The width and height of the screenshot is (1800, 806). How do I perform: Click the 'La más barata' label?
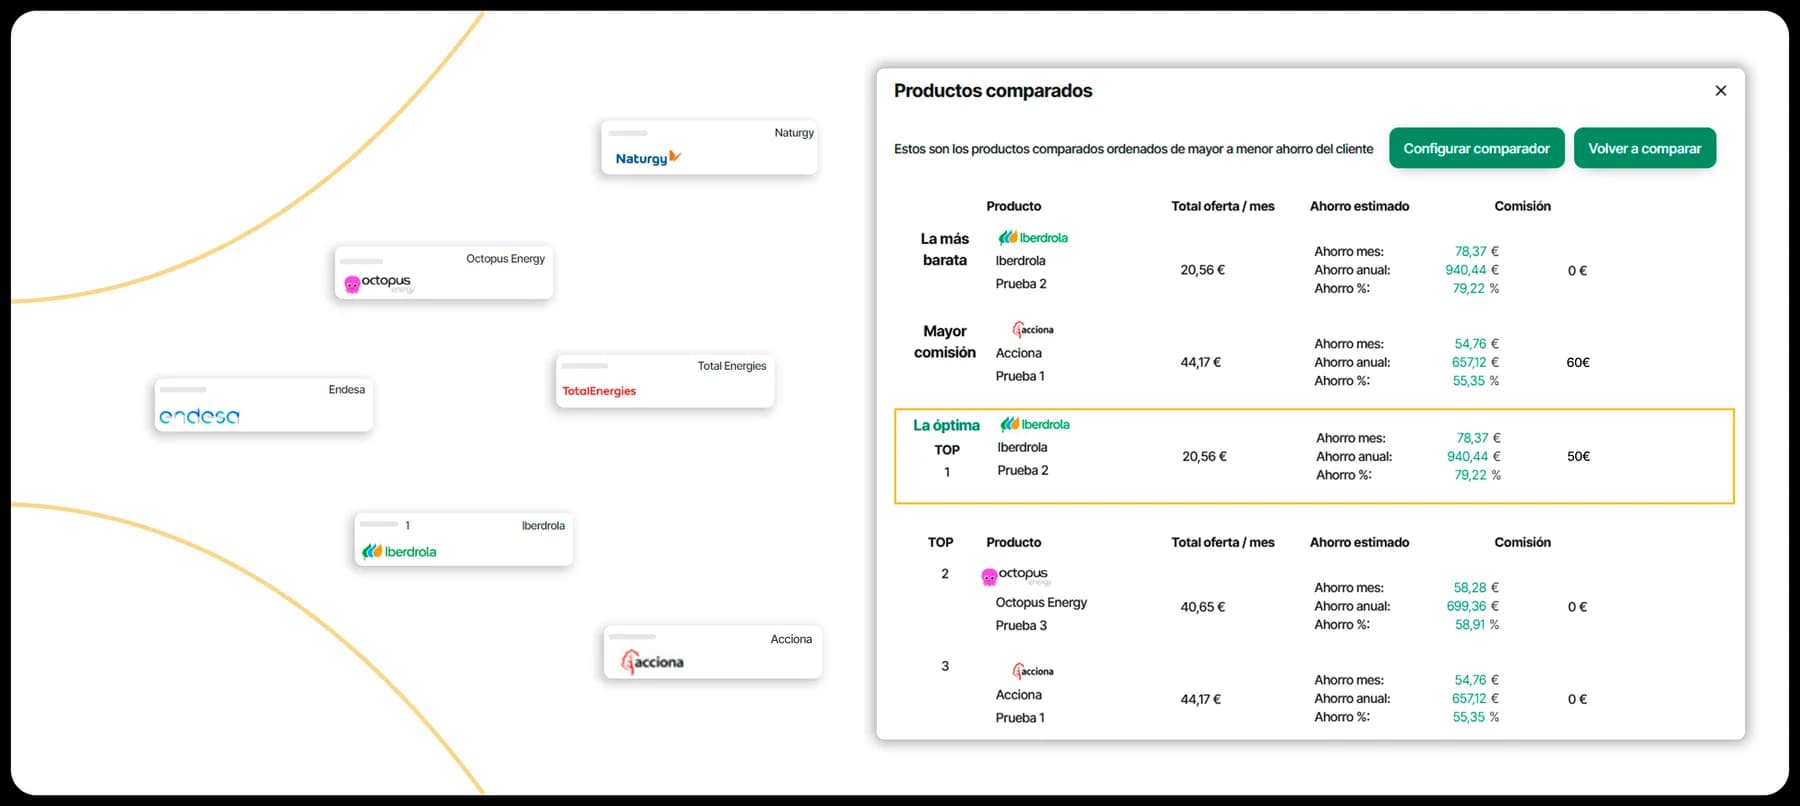click(x=944, y=249)
